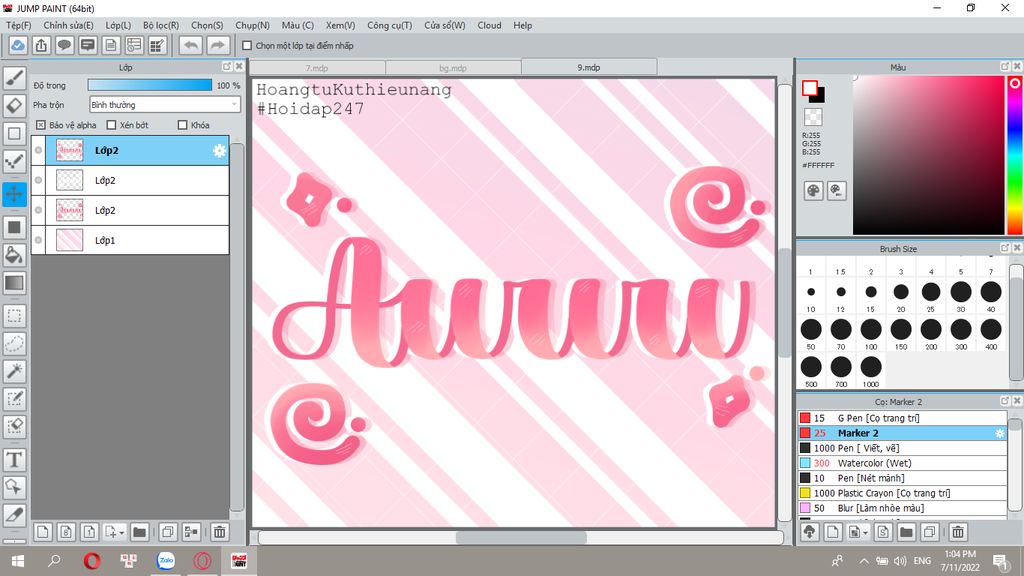Click the Độ trong opacity slider bar
This screenshot has height=576, width=1024.
click(x=150, y=86)
